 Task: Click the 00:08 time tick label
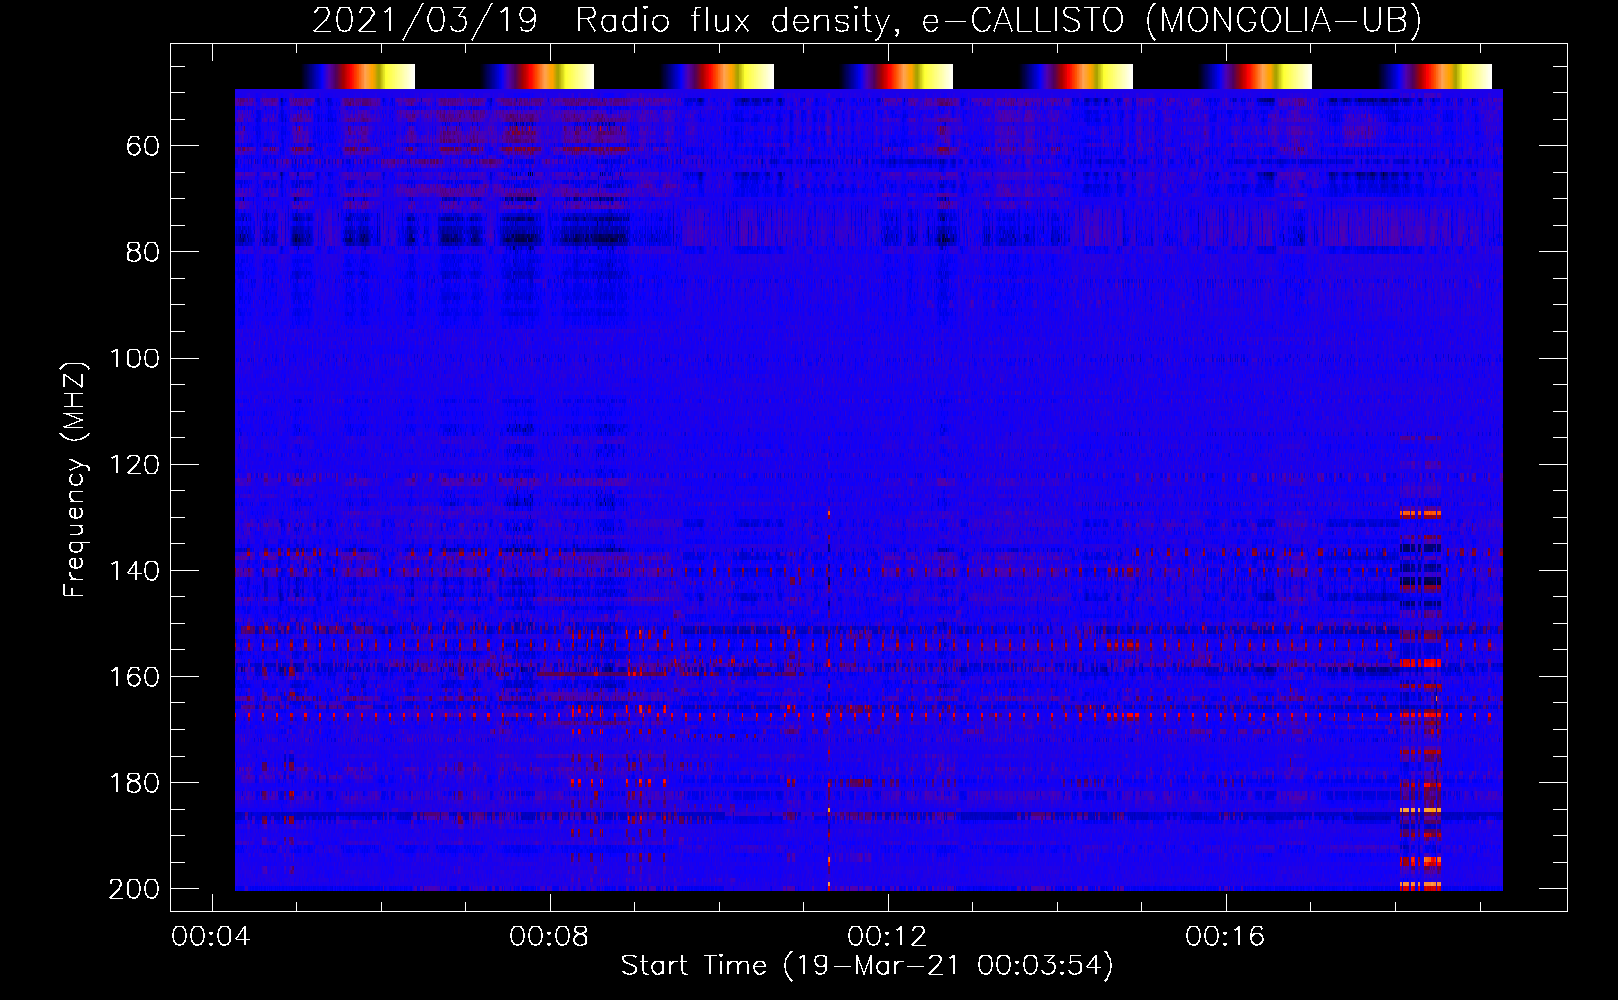click(549, 937)
